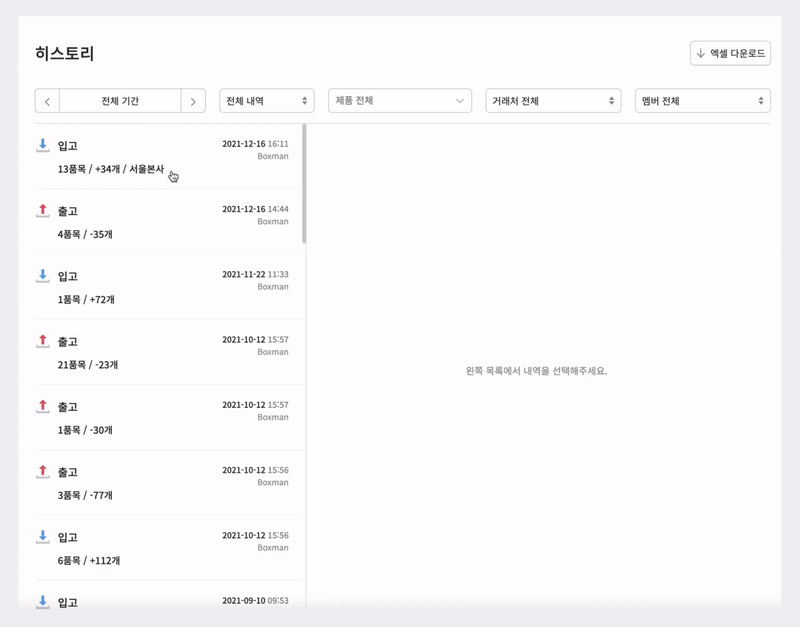Open the 전체 기간 date range selector

[x=120, y=101]
